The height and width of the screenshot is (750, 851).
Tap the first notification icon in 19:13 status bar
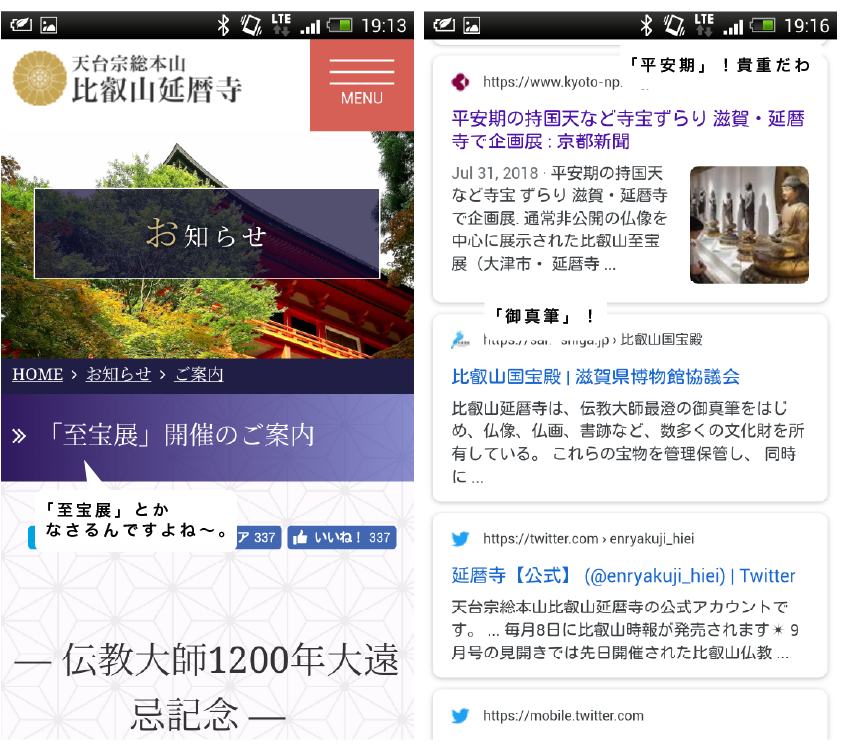[21, 25]
